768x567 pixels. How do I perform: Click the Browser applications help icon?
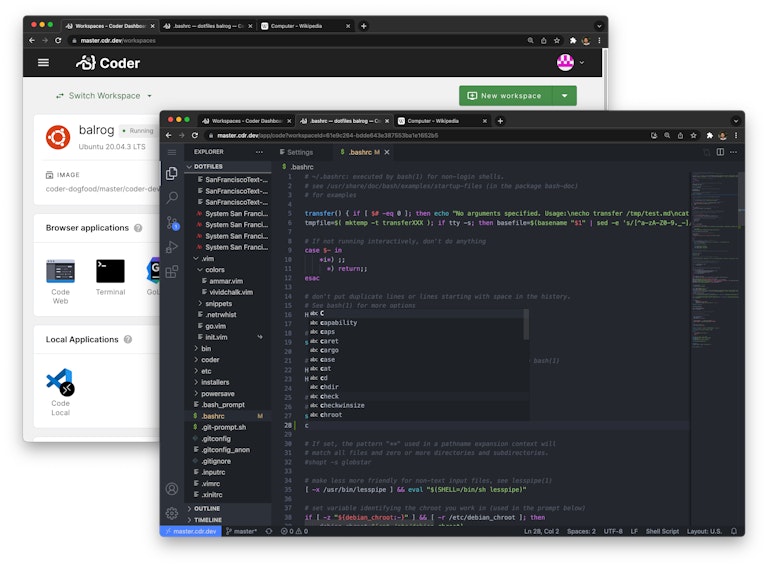(138, 228)
